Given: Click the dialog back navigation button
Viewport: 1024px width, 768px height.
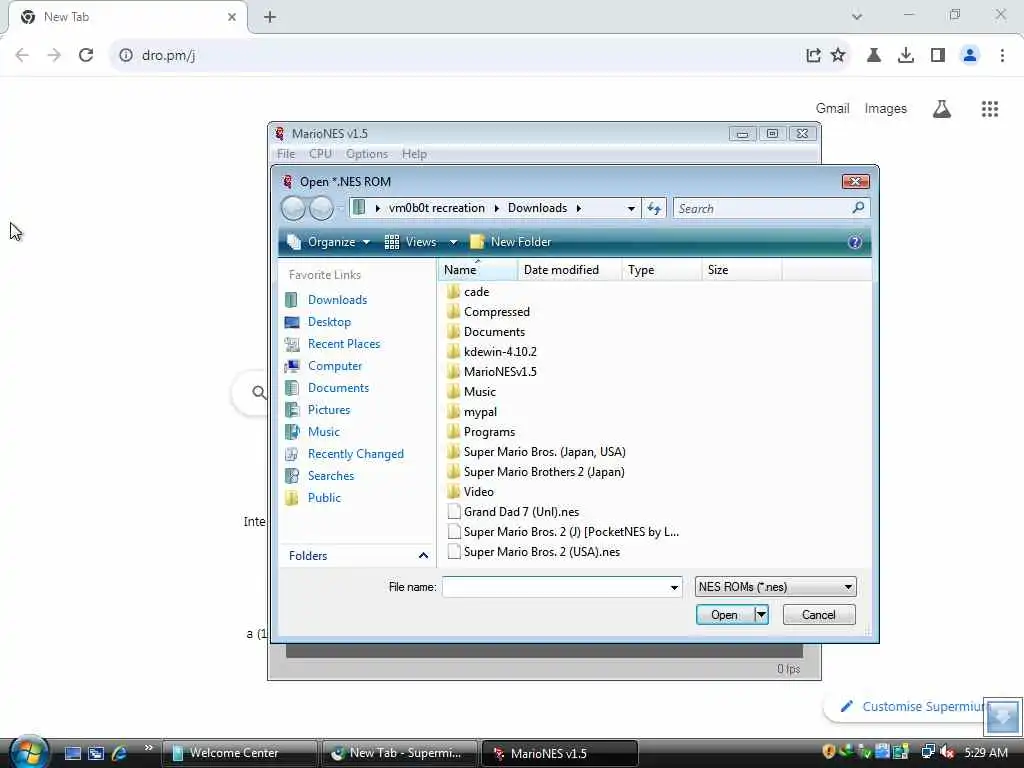Looking at the screenshot, I should tap(293, 208).
